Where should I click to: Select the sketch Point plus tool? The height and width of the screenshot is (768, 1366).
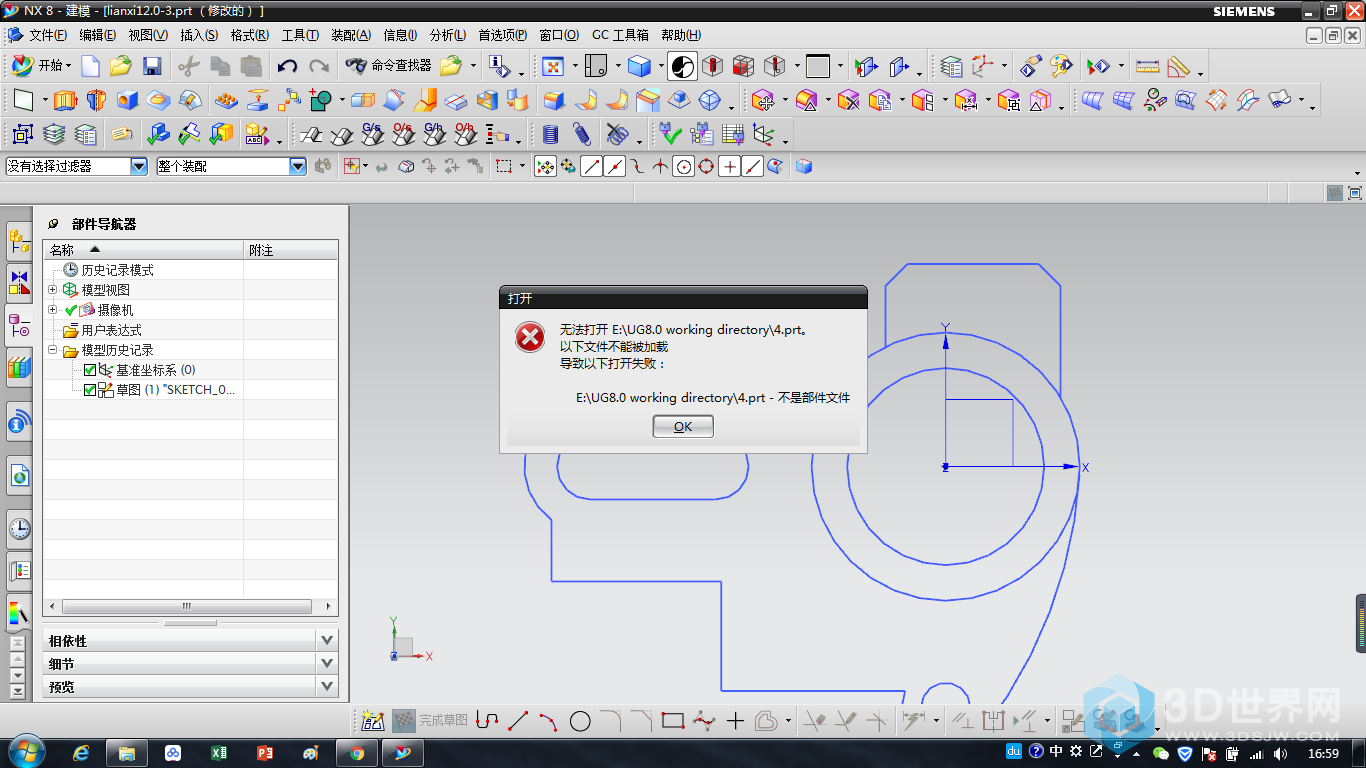point(735,720)
